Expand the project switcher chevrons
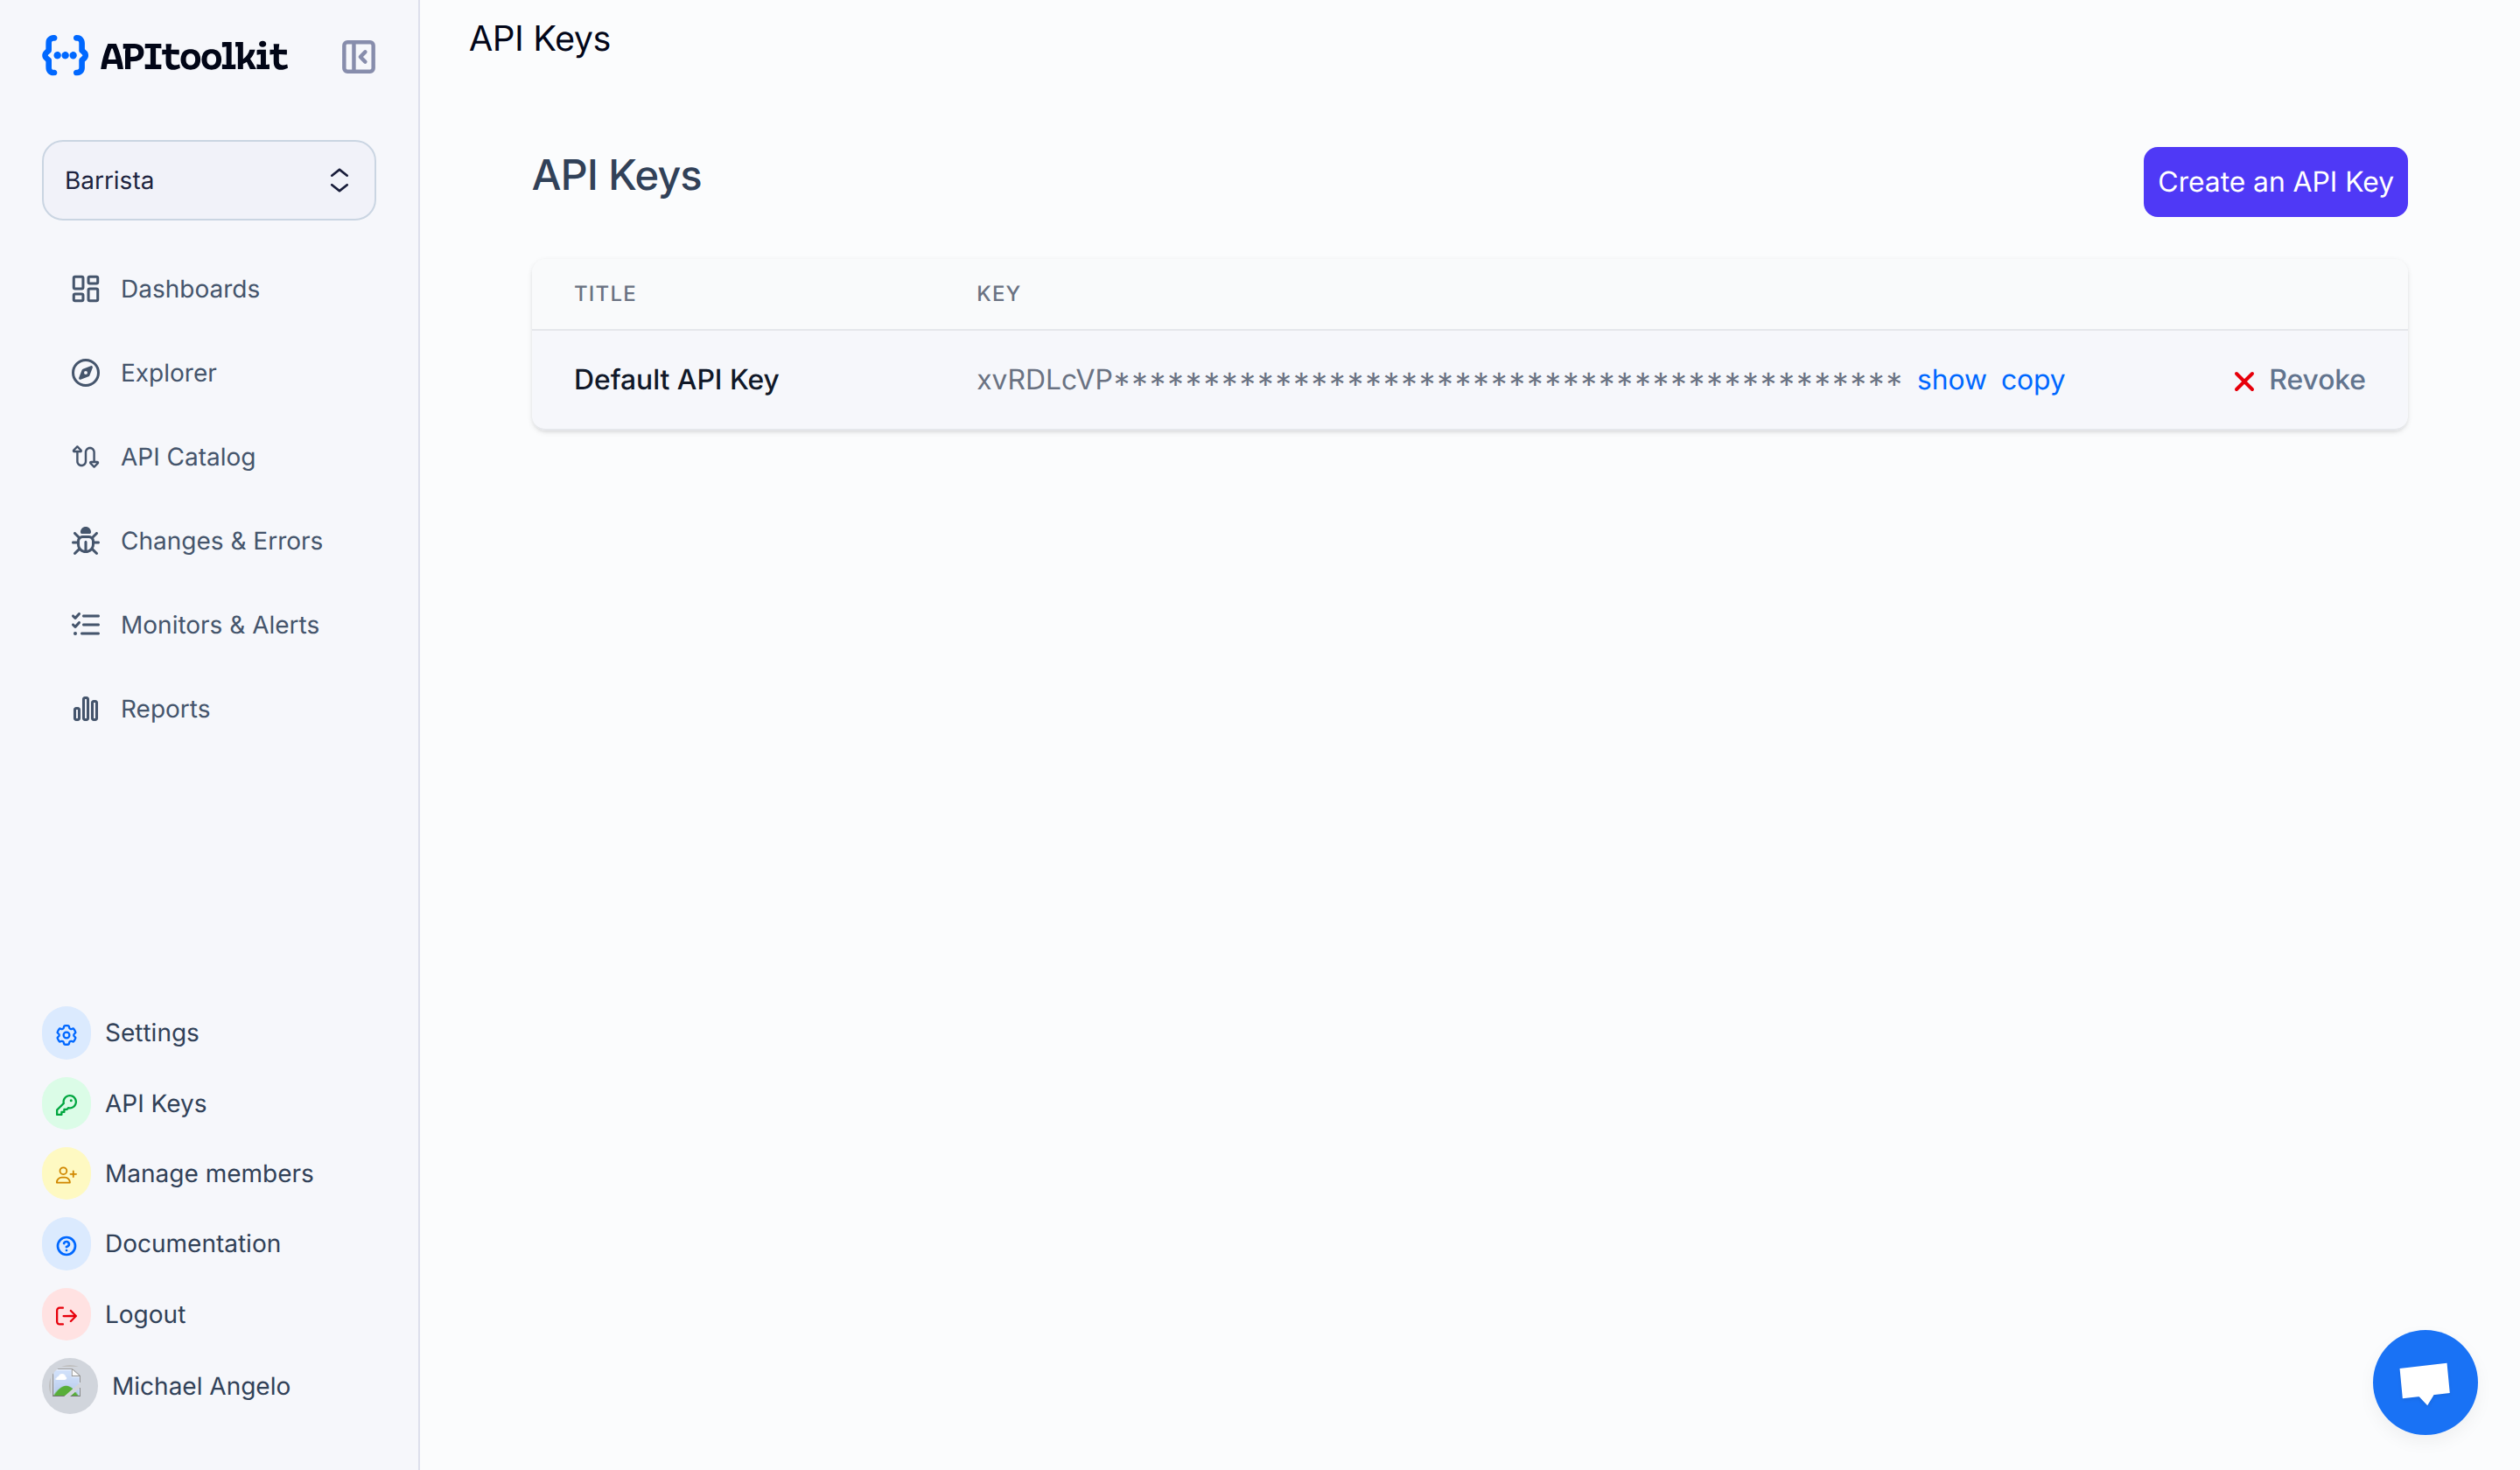 (339, 180)
